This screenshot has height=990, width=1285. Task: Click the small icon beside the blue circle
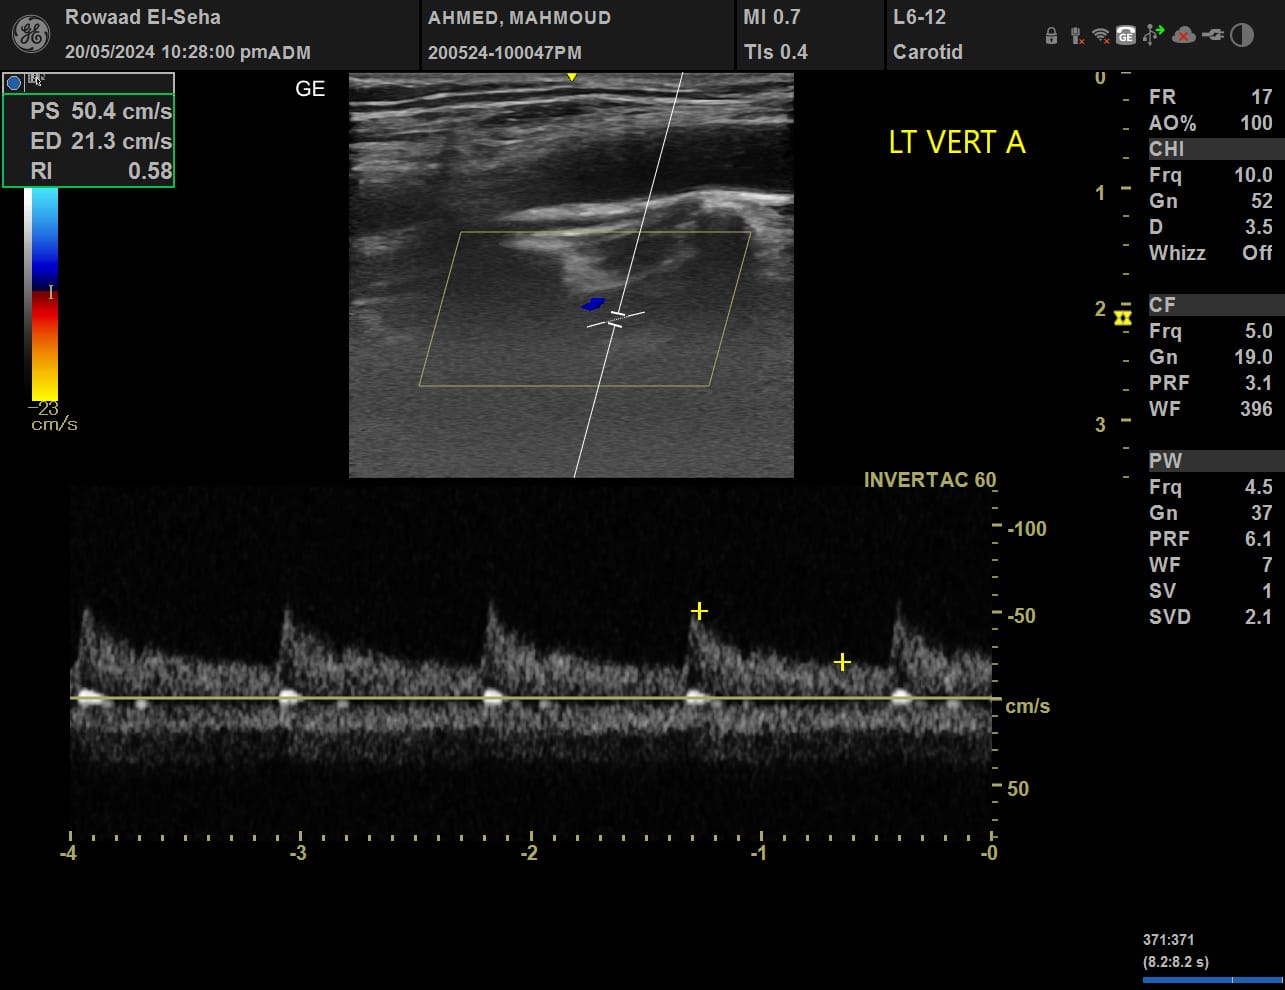[36, 81]
